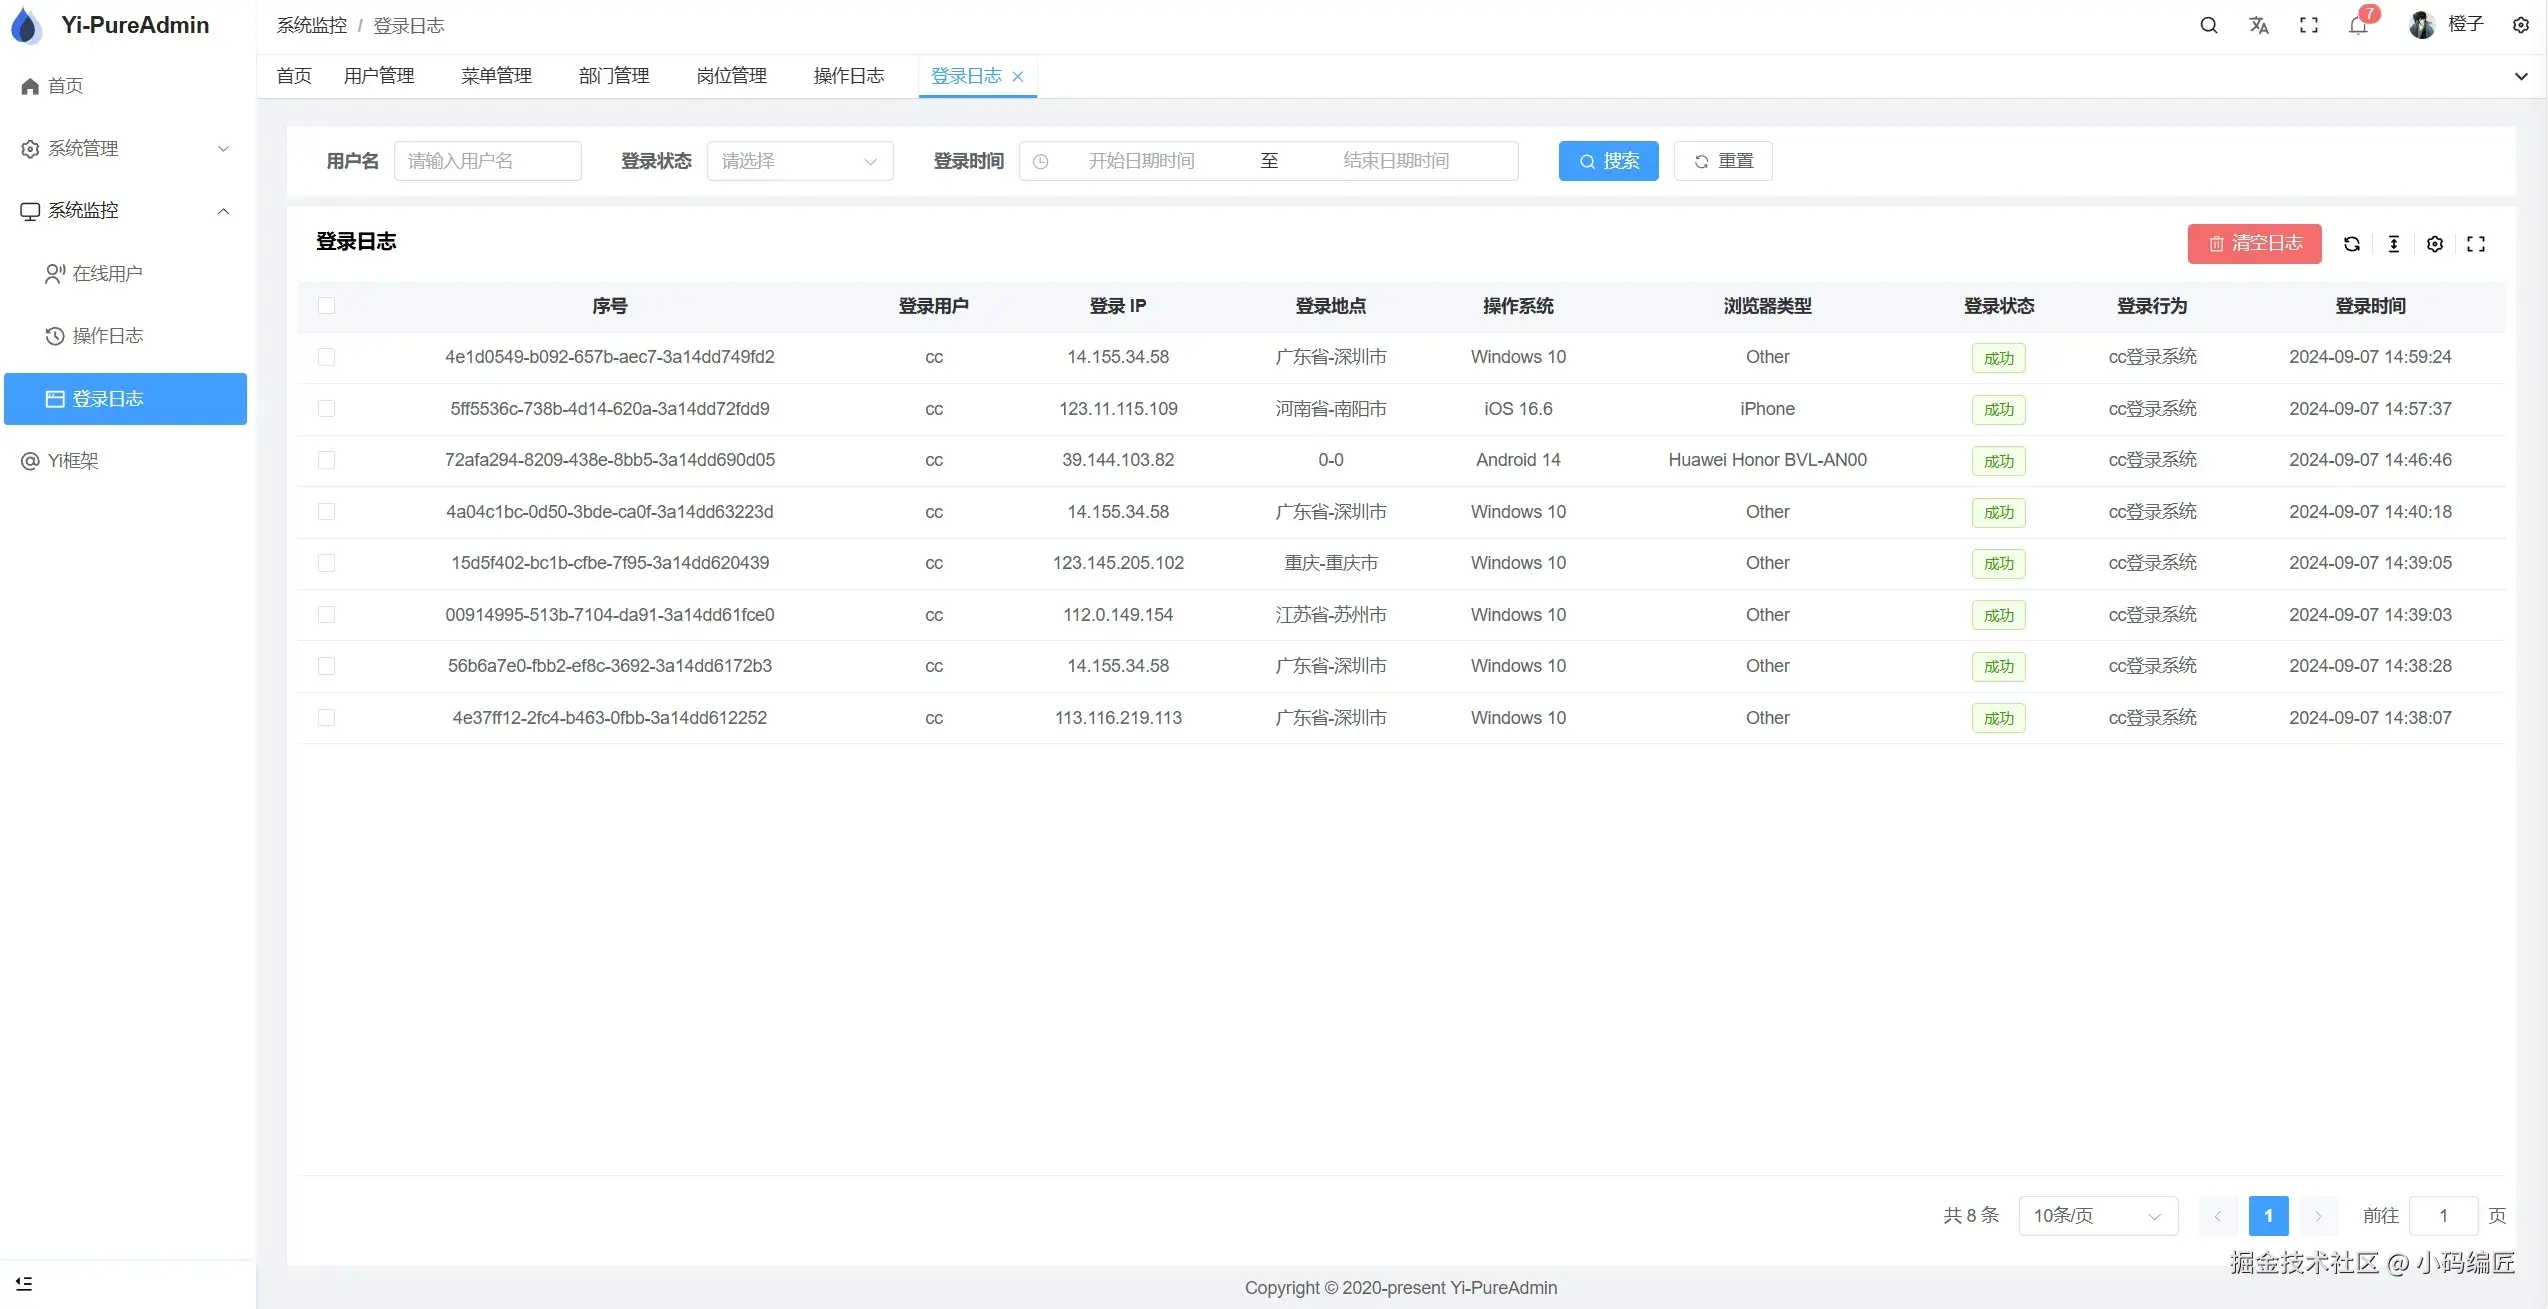Open the table density icon
Viewport: 2548px width, 1309px height.
point(2393,244)
